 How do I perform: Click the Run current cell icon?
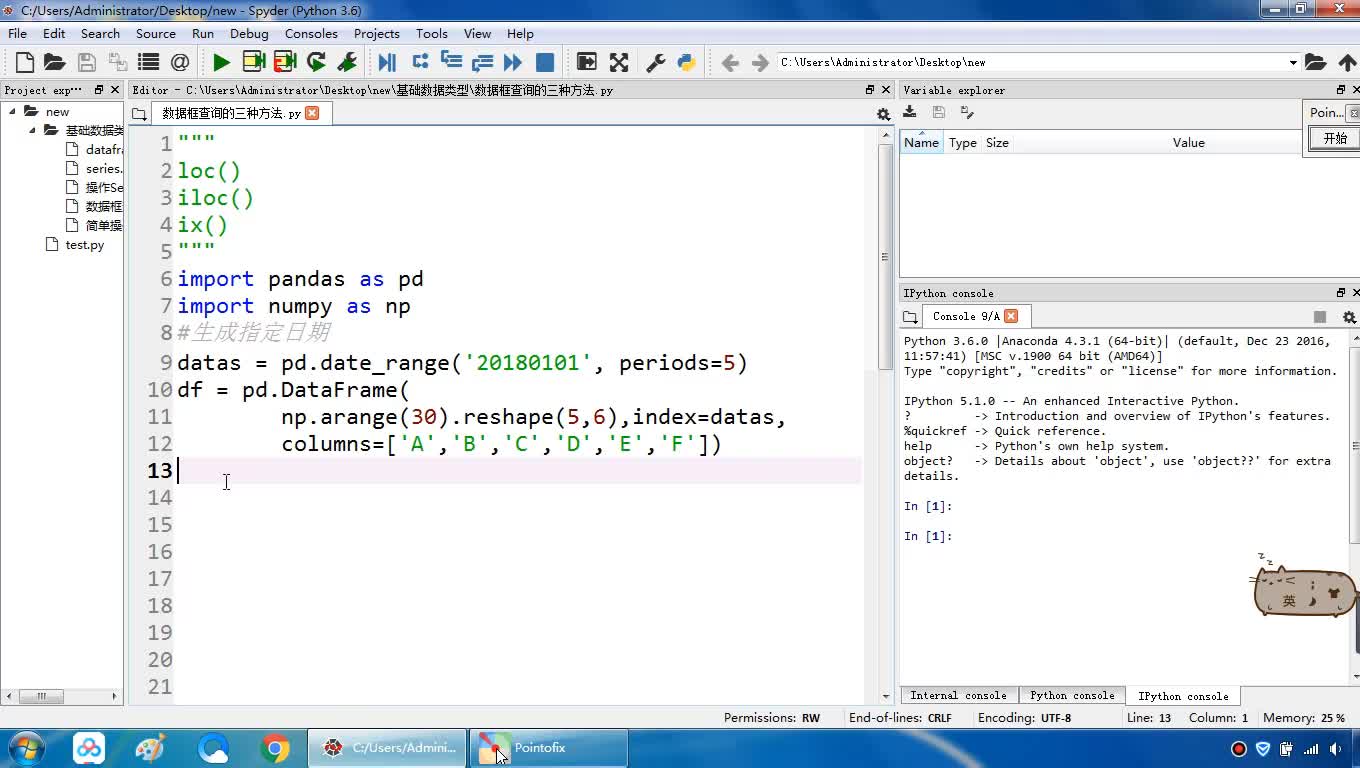point(253,62)
